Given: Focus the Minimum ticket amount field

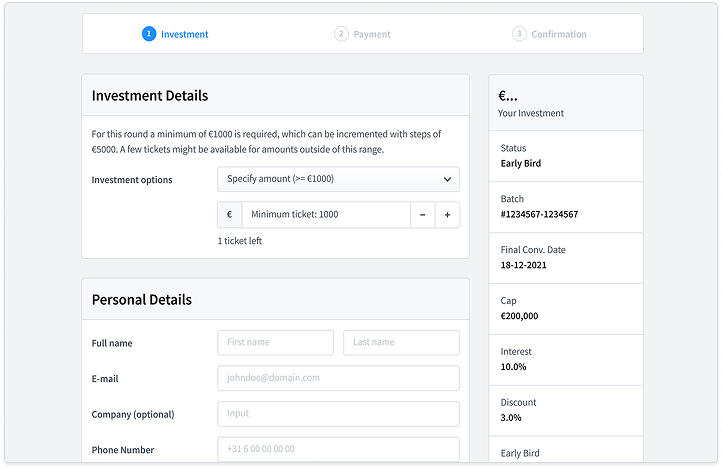Looking at the screenshot, I should click(x=325, y=215).
